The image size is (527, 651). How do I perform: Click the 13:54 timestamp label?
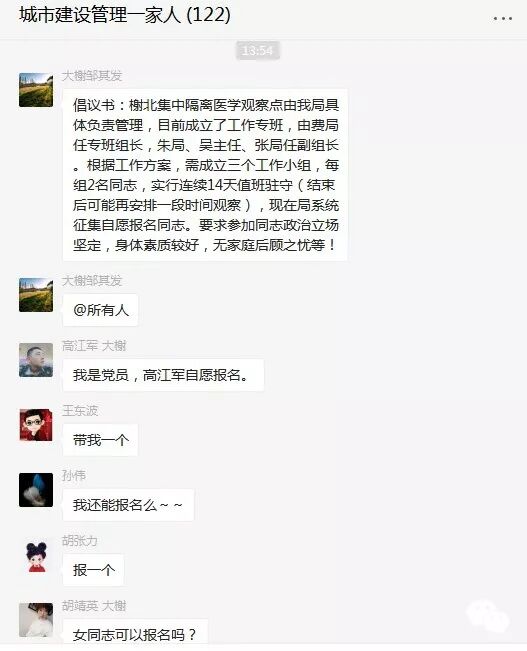(x=258, y=51)
